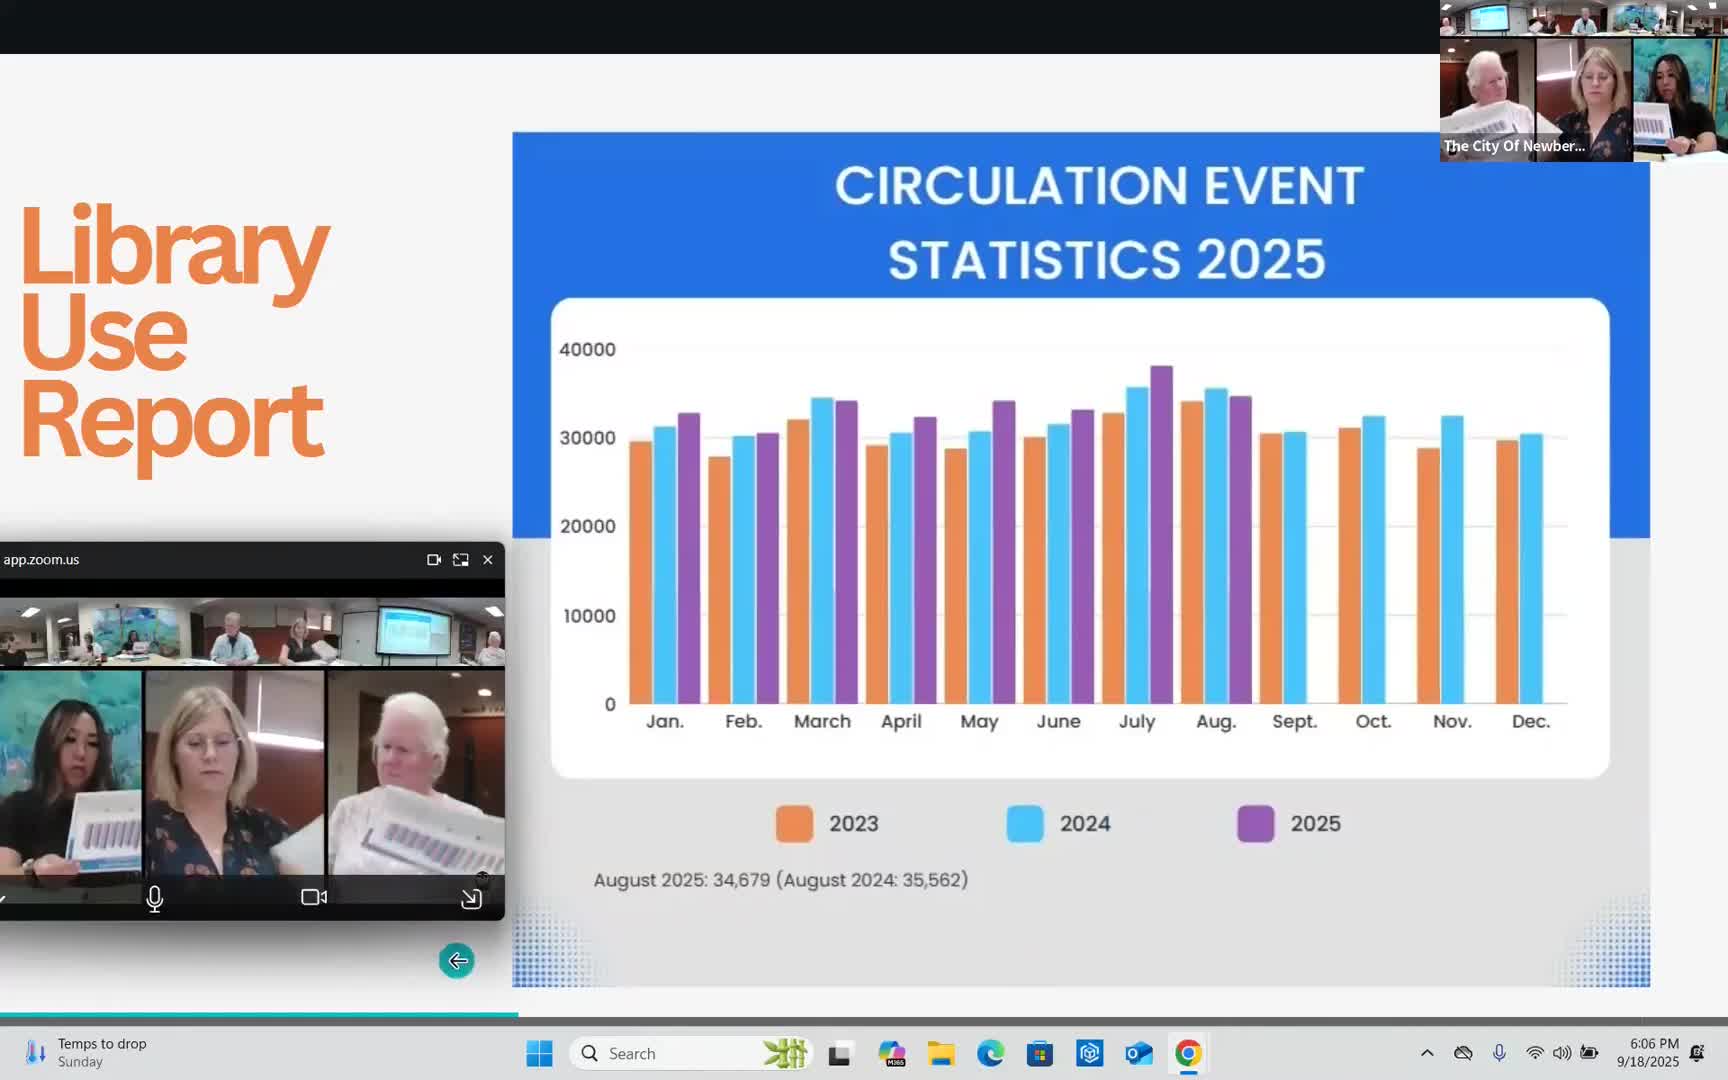Click the blue 2024 legend swatch
Screen dimensions: 1728x1080
[1025, 824]
